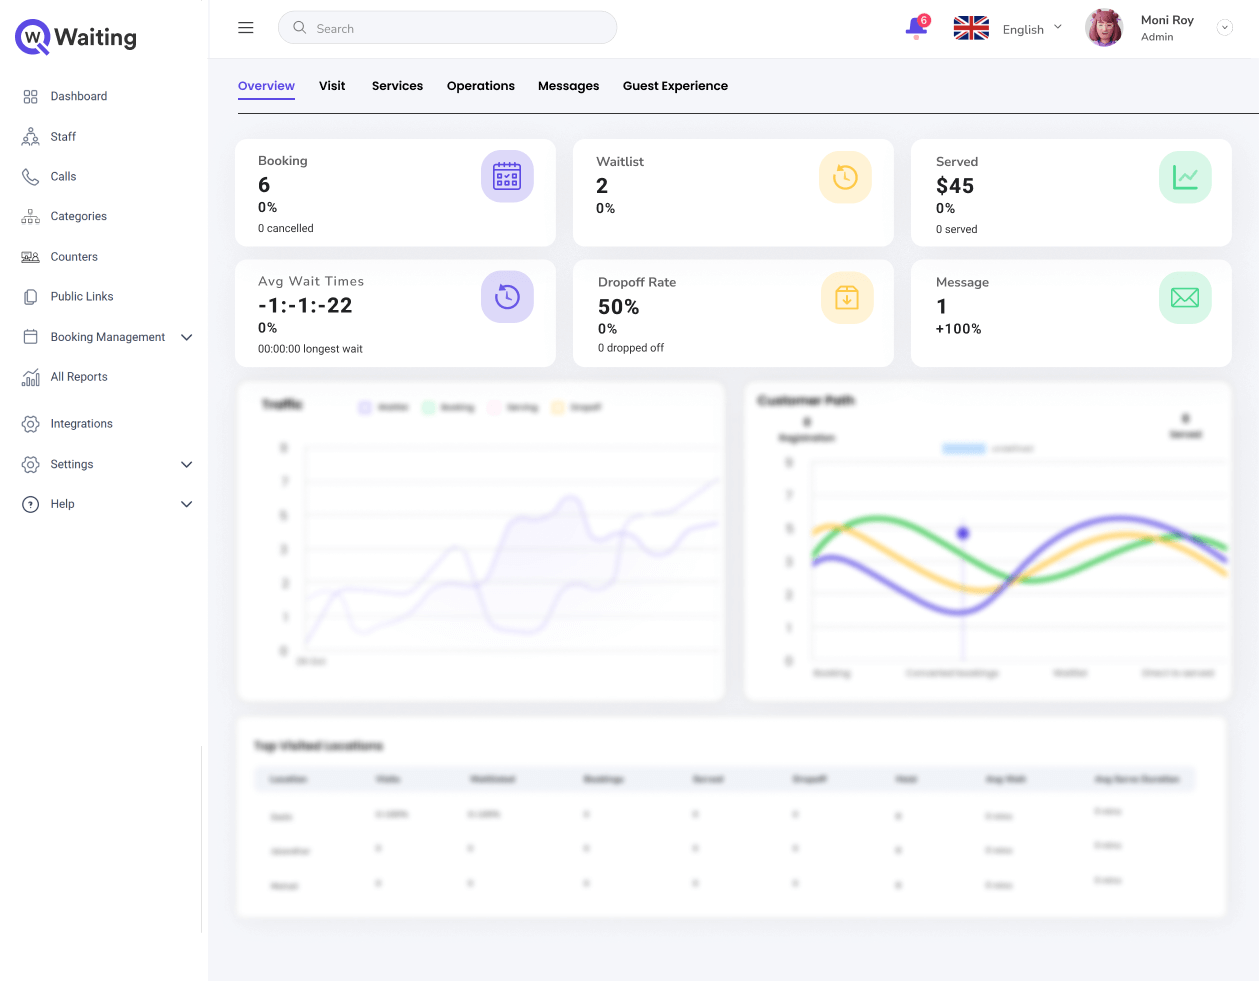Switch to the Guest Experience tab
The image size is (1259, 981).
(x=675, y=86)
